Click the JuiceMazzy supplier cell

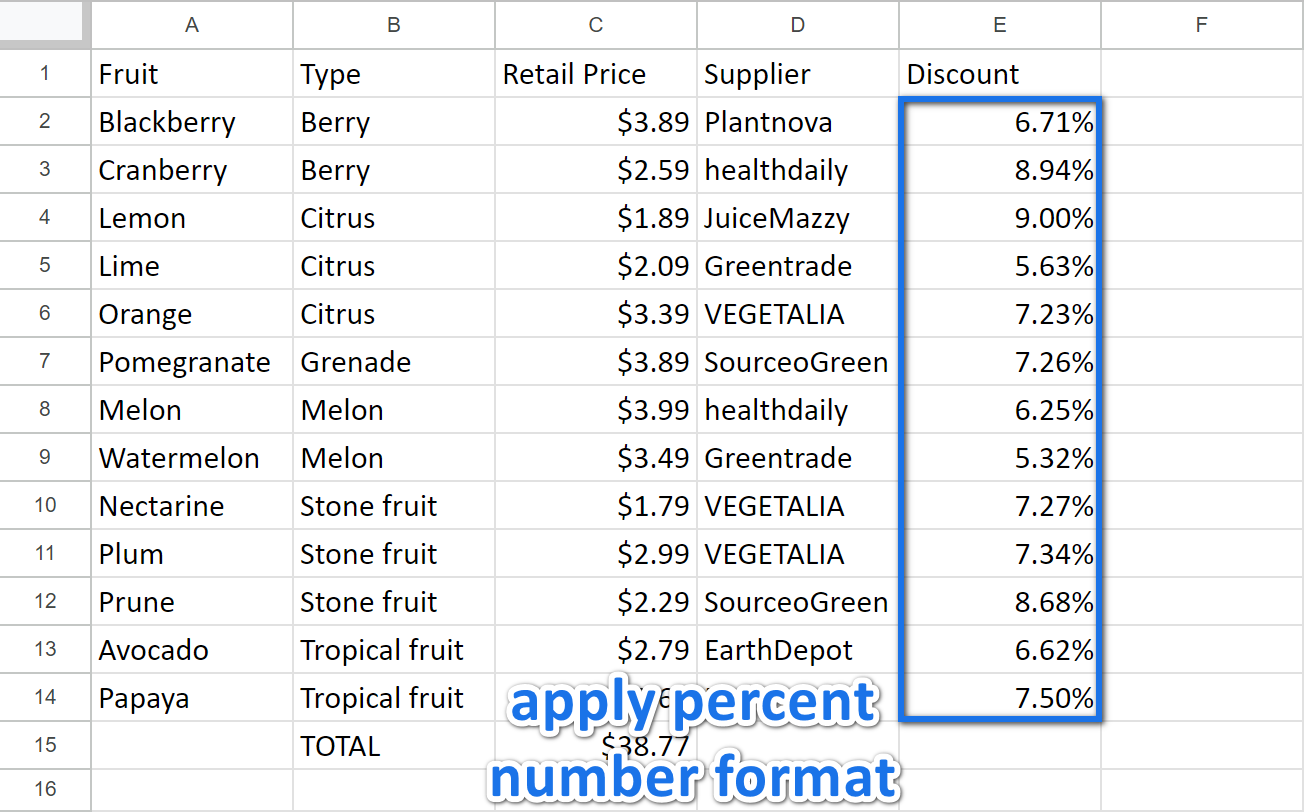coord(798,218)
